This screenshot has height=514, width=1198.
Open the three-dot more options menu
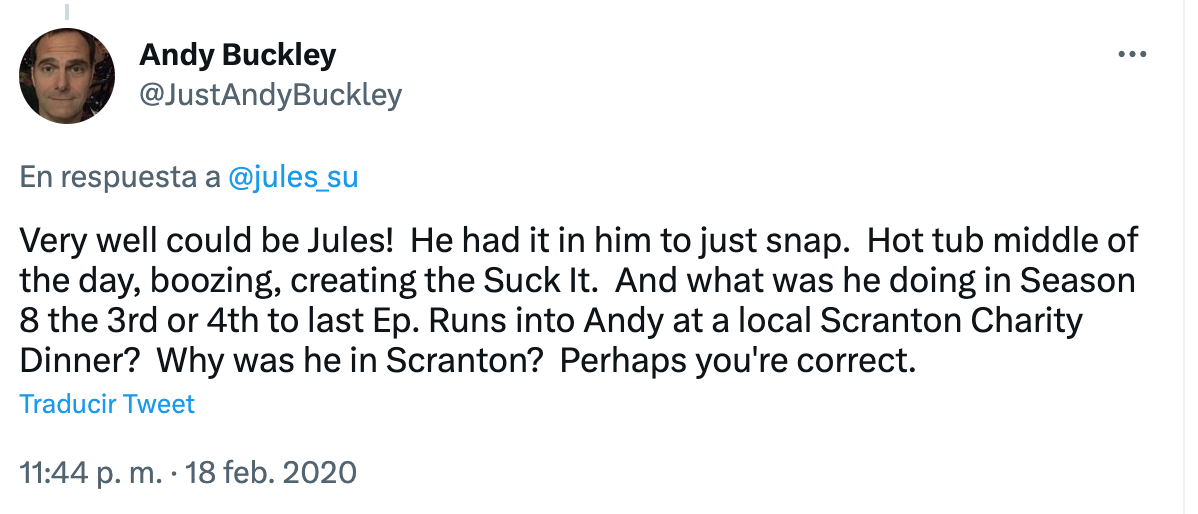(1131, 54)
